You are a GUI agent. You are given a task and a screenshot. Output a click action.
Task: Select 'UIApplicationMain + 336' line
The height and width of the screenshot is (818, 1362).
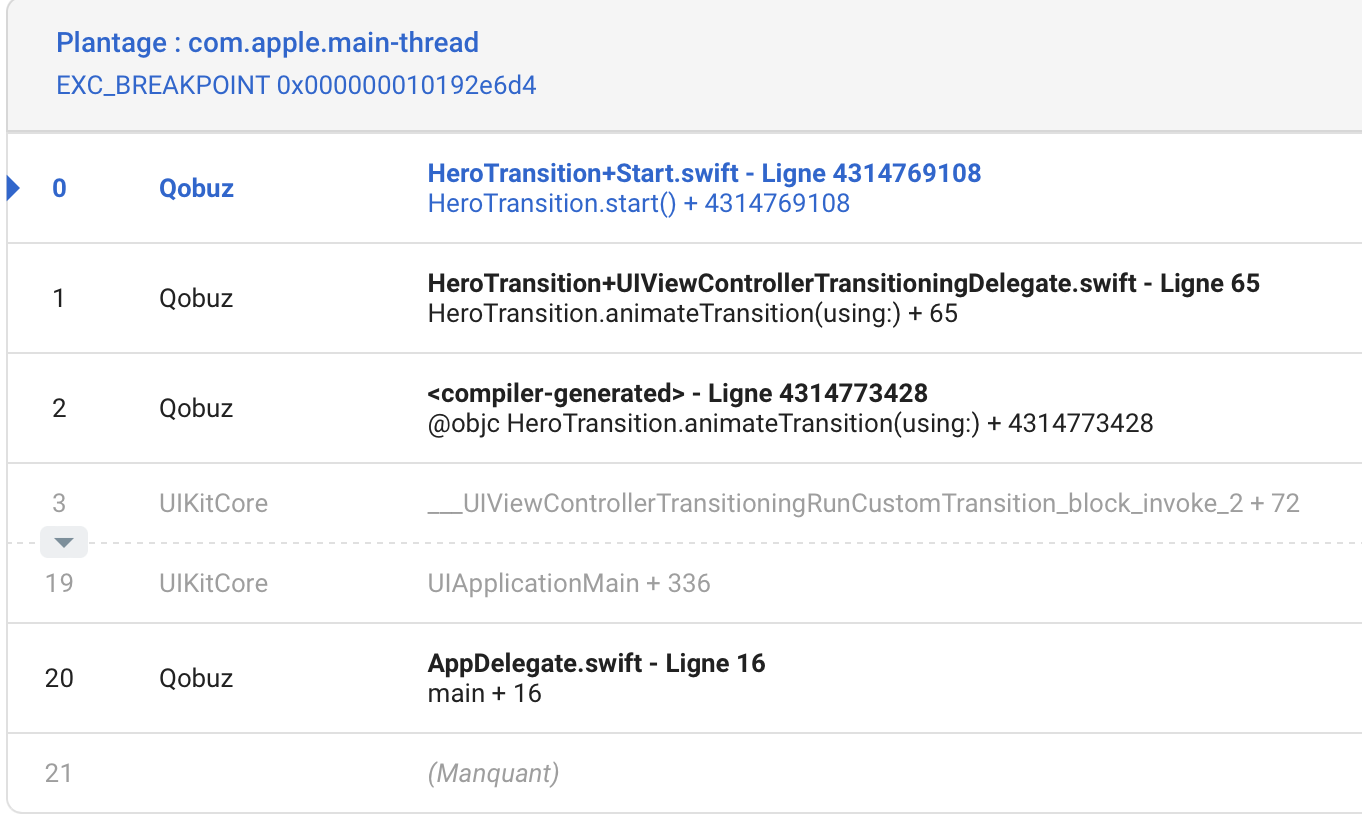pyautogui.click(x=569, y=583)
